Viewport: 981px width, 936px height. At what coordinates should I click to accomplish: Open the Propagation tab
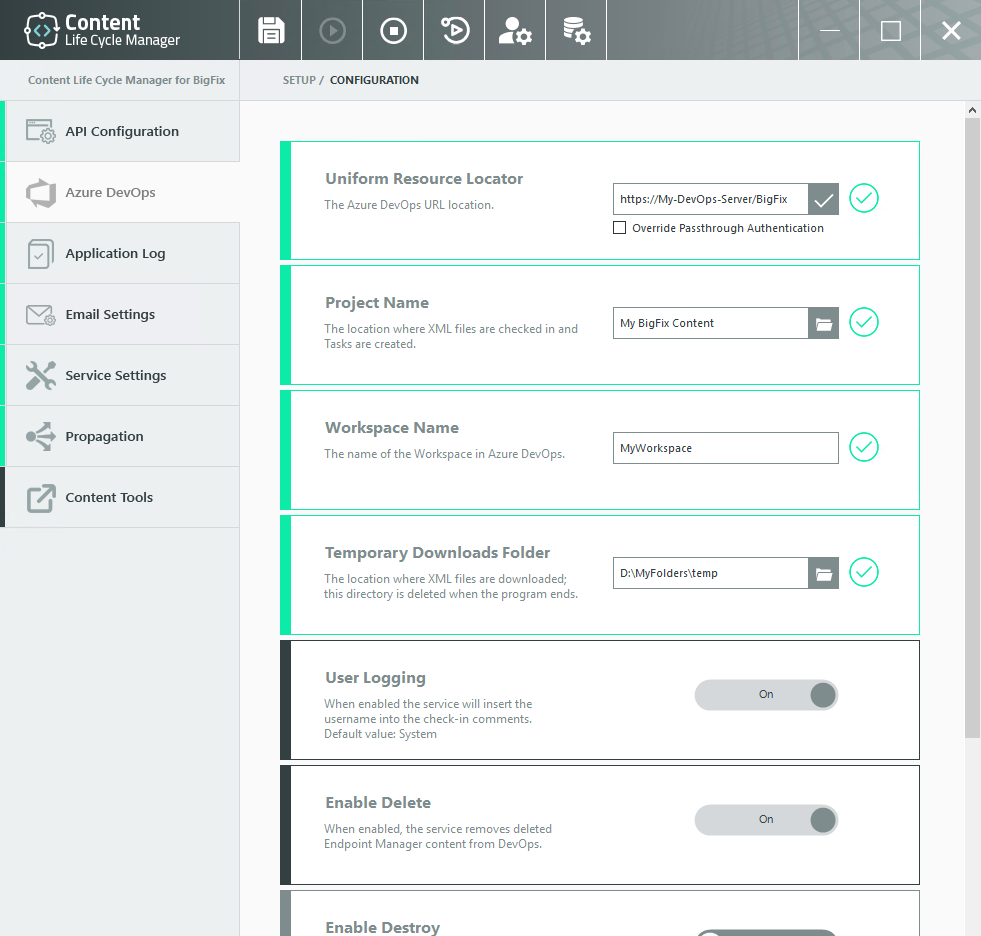click(x=122, y=436)
